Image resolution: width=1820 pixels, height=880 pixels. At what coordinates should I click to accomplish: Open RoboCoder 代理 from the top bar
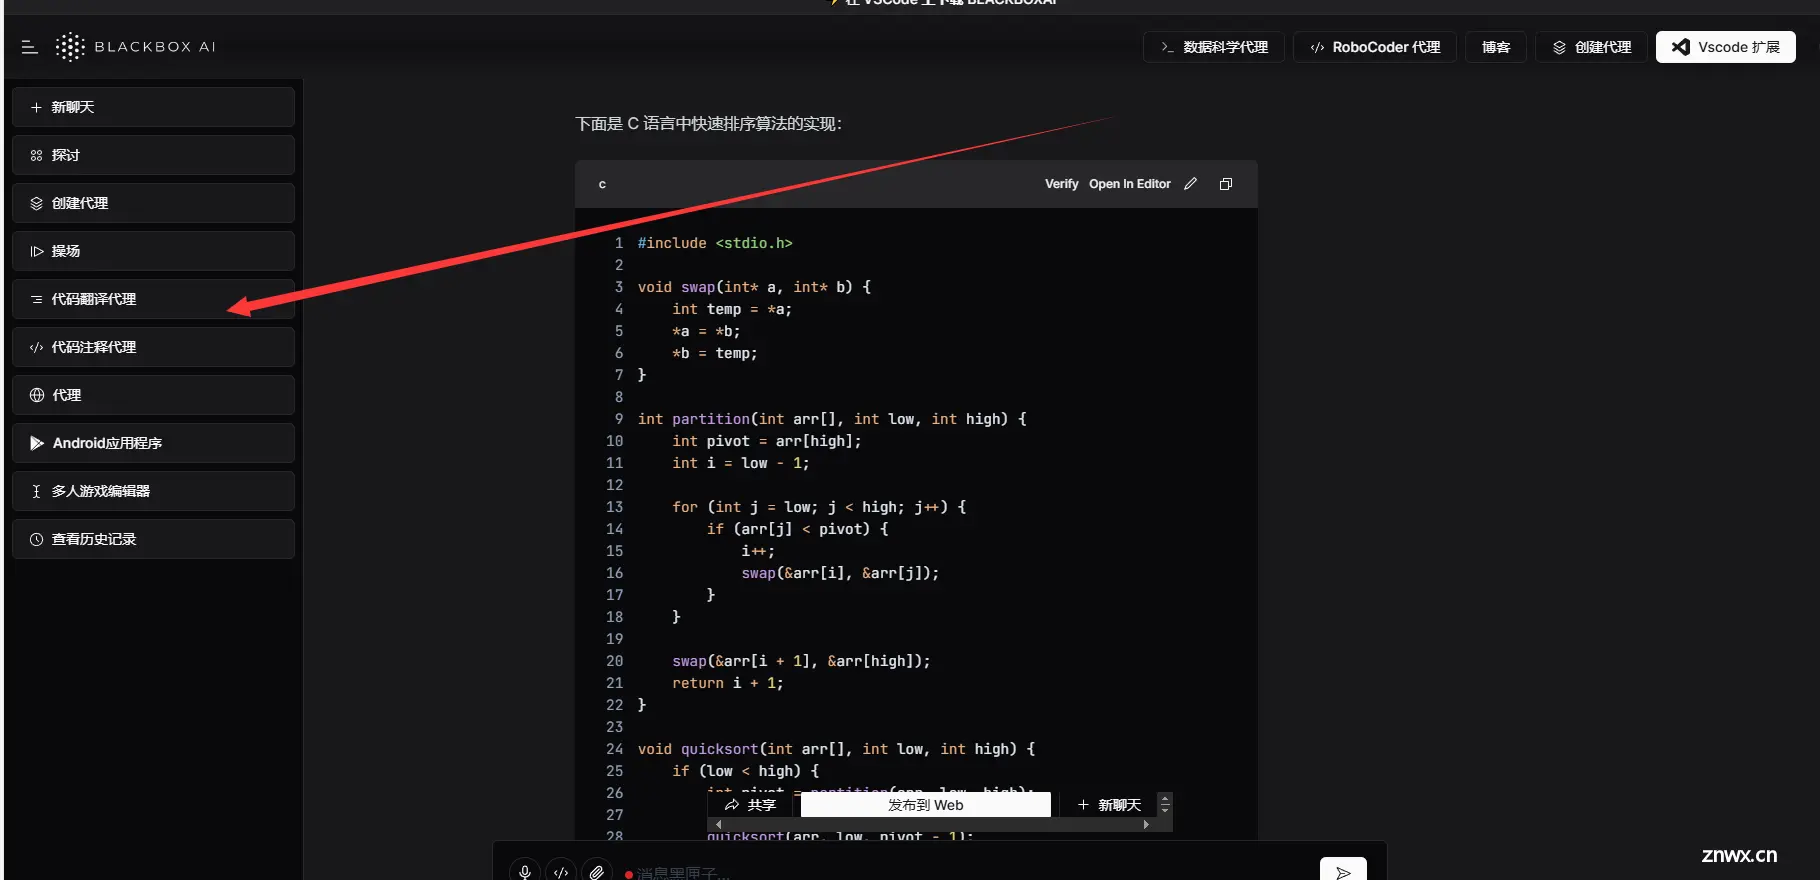pos(1375,47)
